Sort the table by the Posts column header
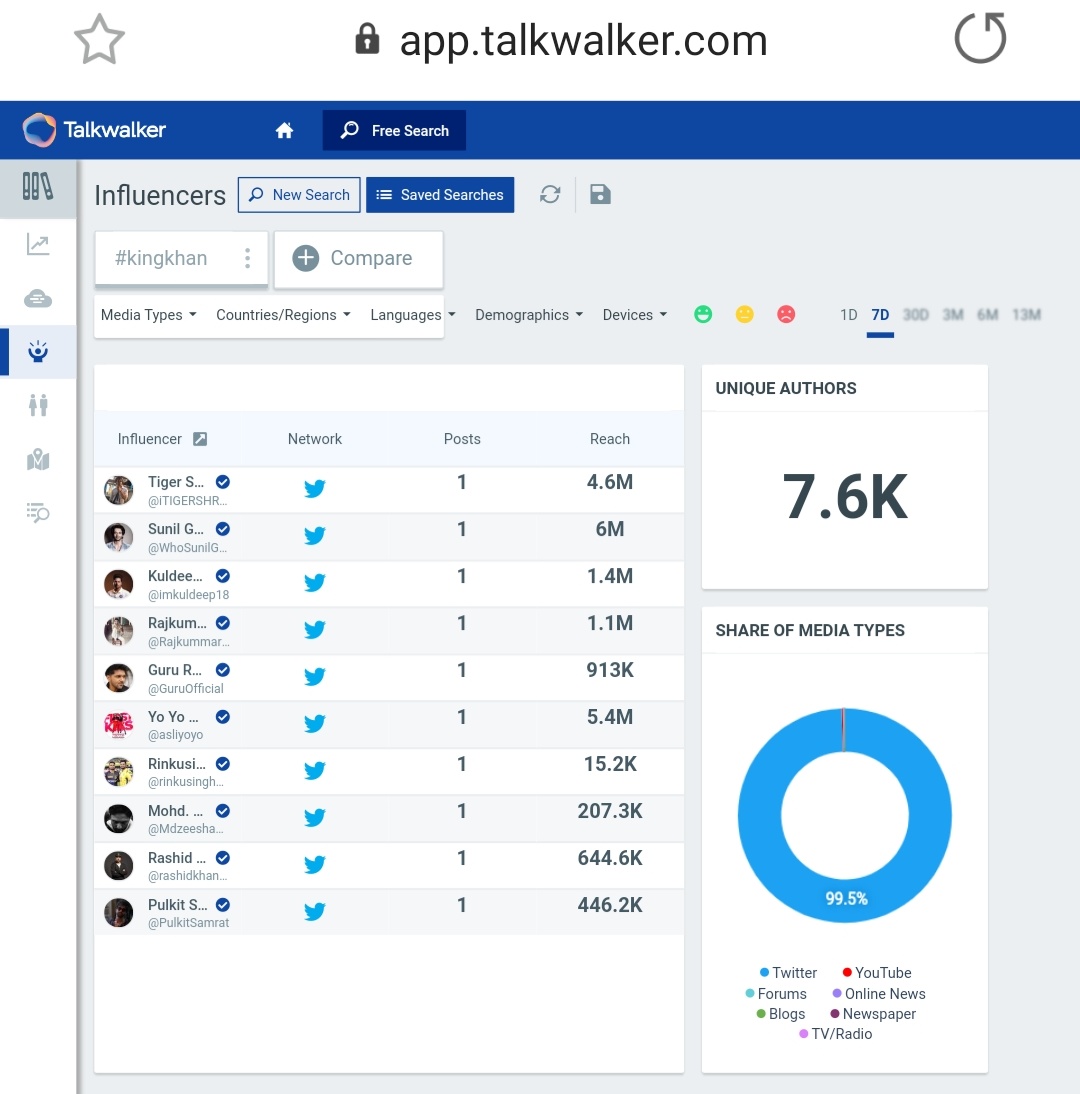This screenshot has height=1094, width=1080. pyautogui.click(x=462, y=439)
